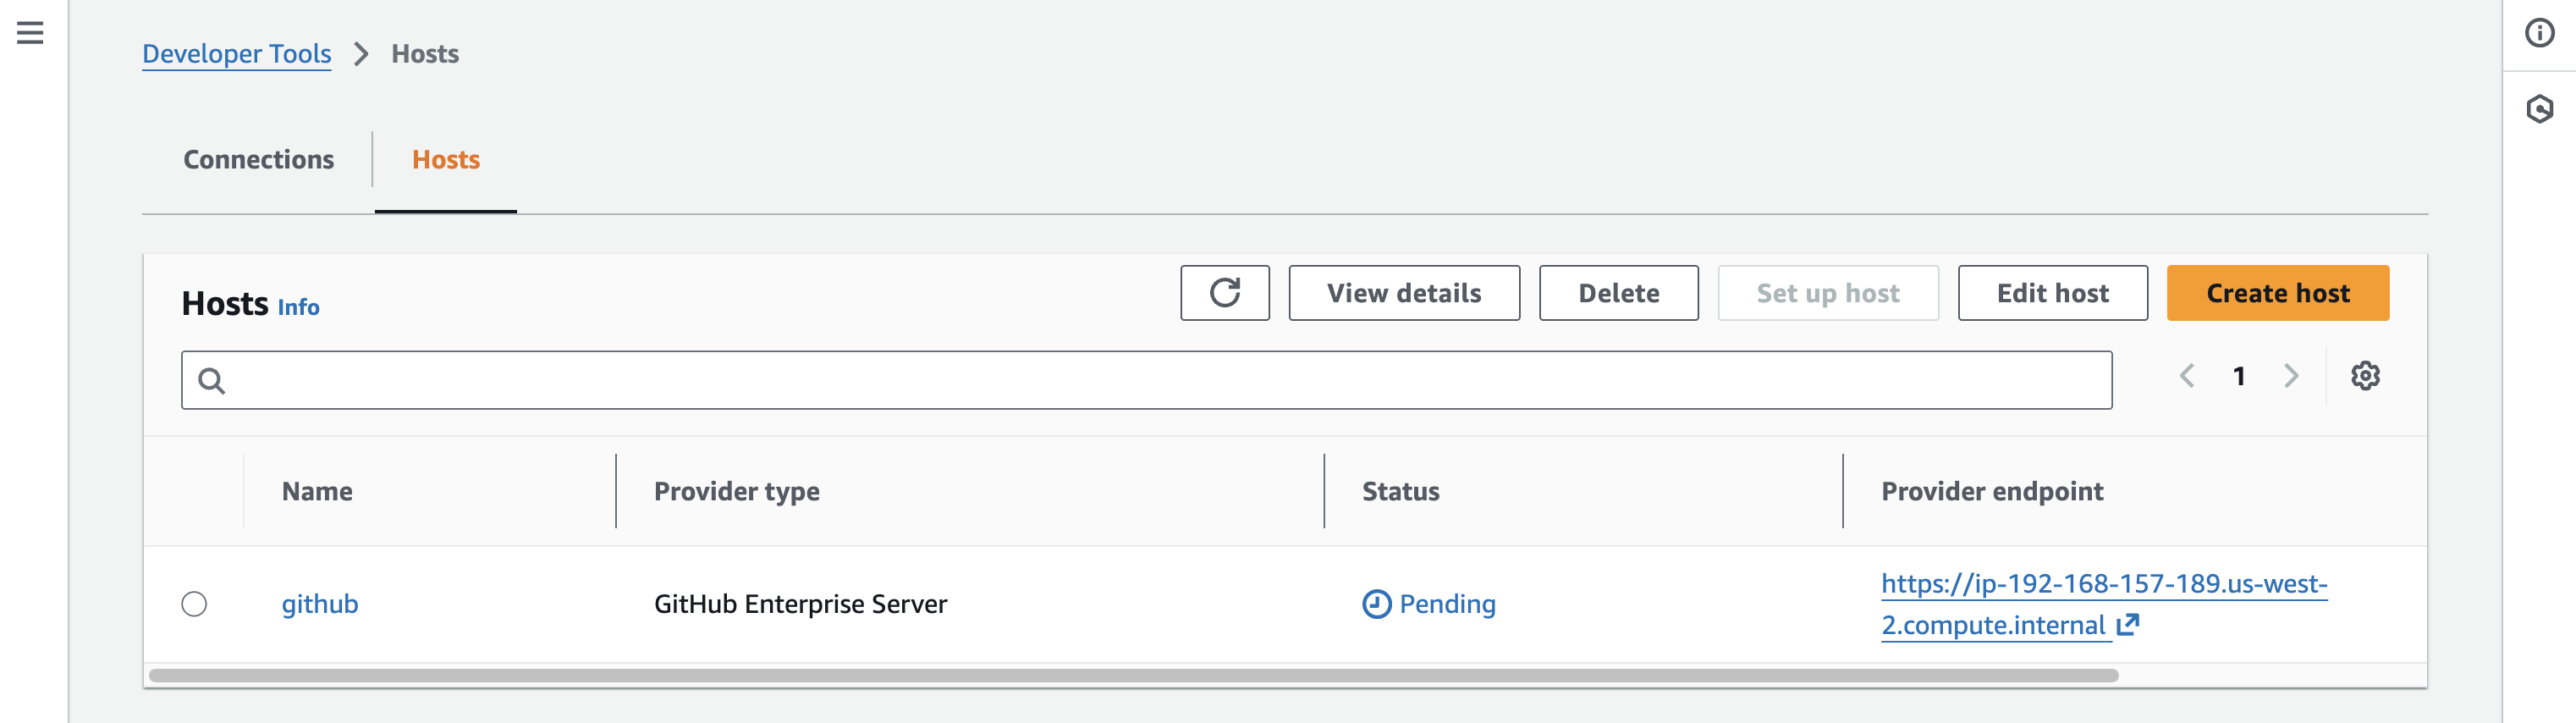Screen dimensions: 2576x723
Task: Click Hosts in the breadcrumb
Action: point(425,54)
